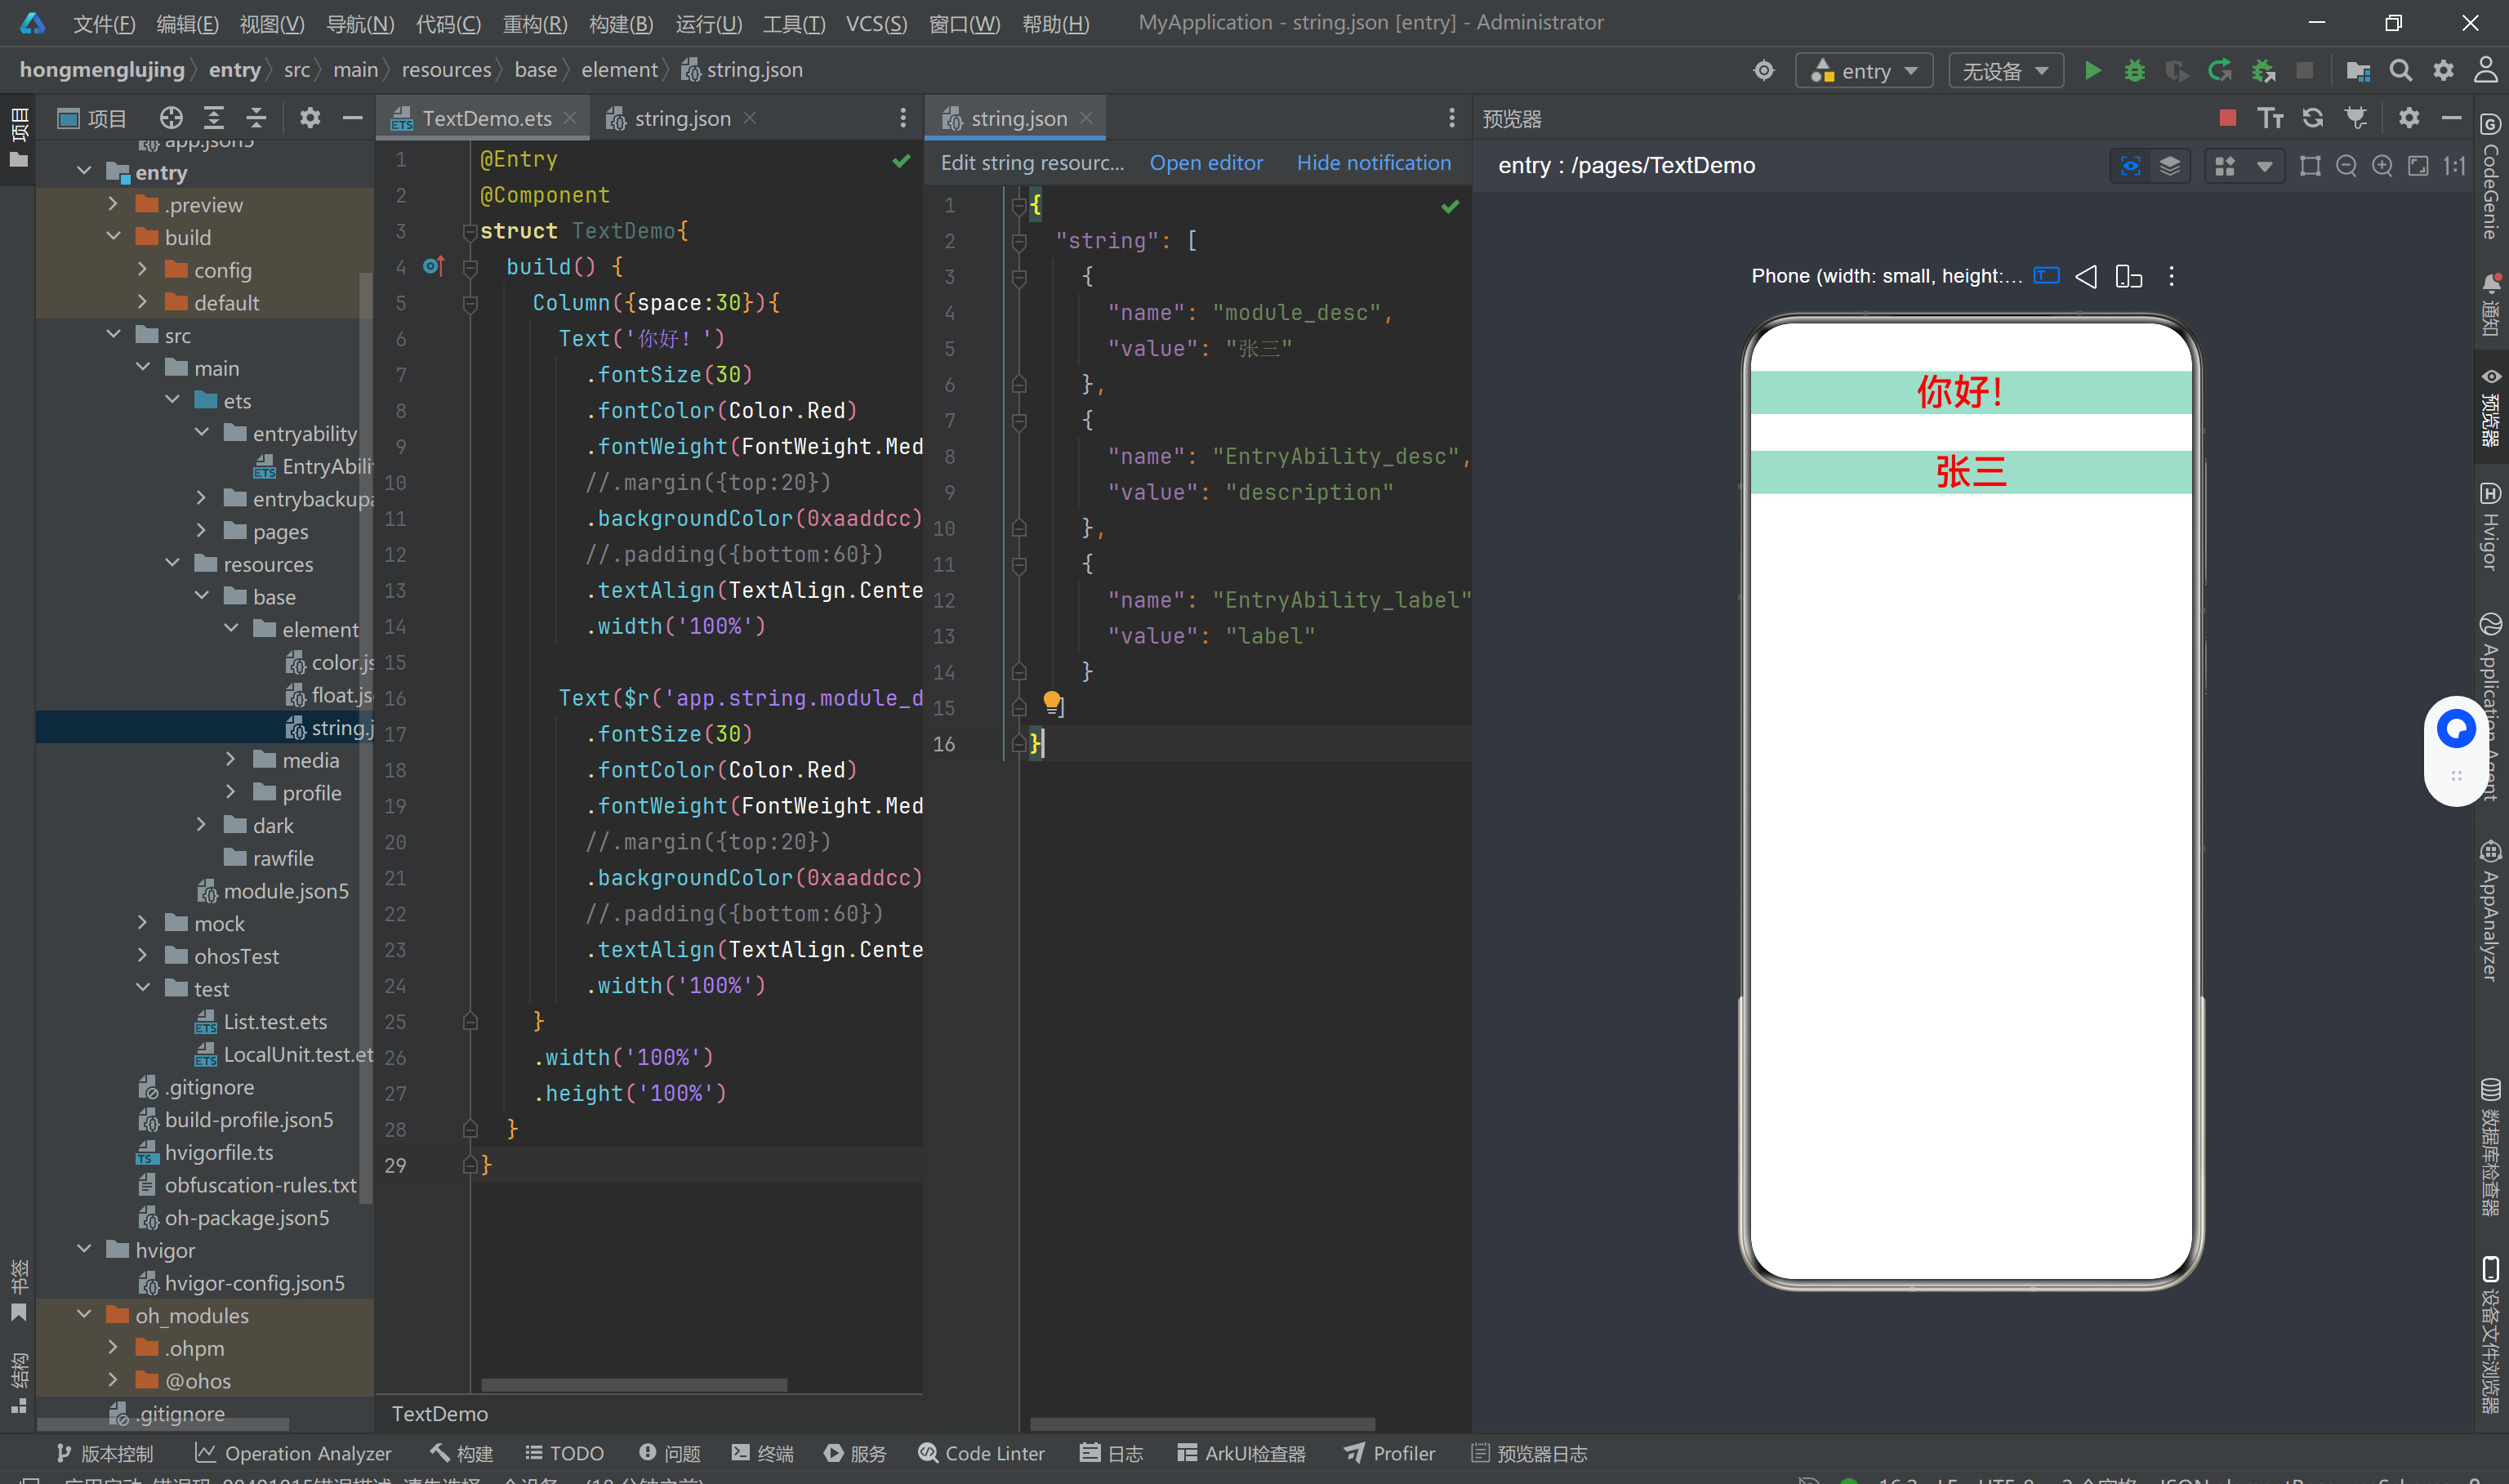Show preview frame bounds icon

(2310, 166)
